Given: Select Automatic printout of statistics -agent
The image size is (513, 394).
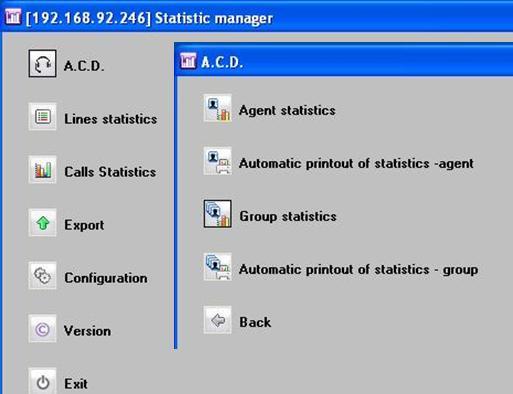Looking at the screenshot, I should (x=356, y=163).
